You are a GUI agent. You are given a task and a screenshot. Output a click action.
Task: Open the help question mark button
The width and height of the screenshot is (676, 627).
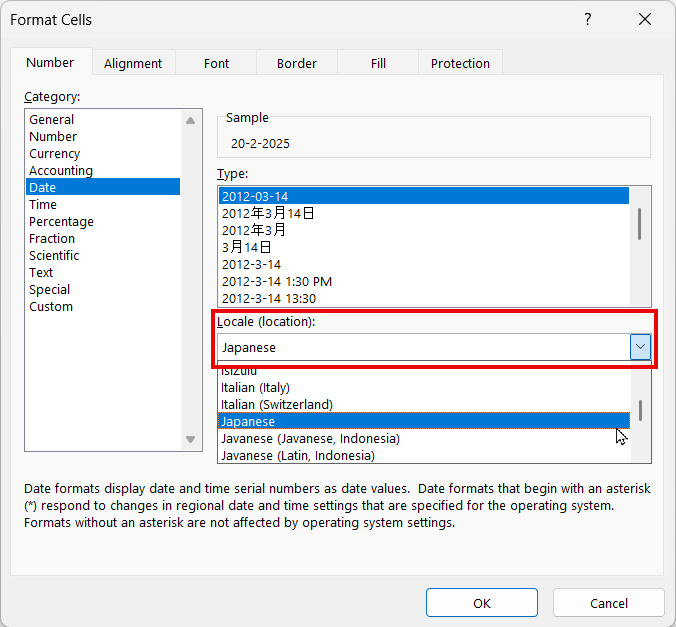tap(587, 19)
